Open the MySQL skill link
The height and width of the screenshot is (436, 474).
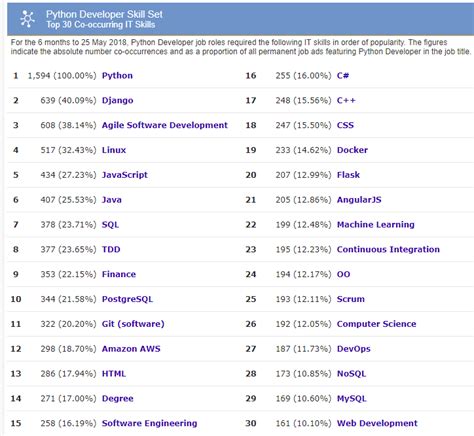coord(352,399)
